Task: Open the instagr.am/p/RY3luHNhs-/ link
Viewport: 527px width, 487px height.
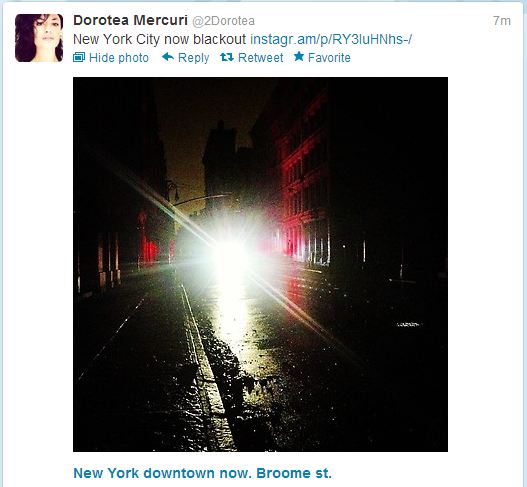Action: click(331, 39)
